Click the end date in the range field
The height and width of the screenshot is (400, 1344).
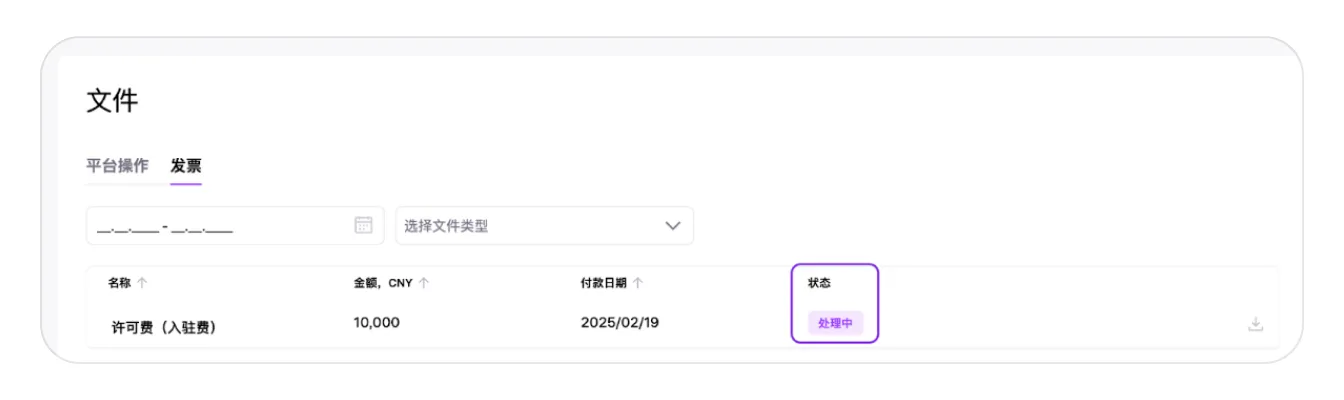(202, 228)
